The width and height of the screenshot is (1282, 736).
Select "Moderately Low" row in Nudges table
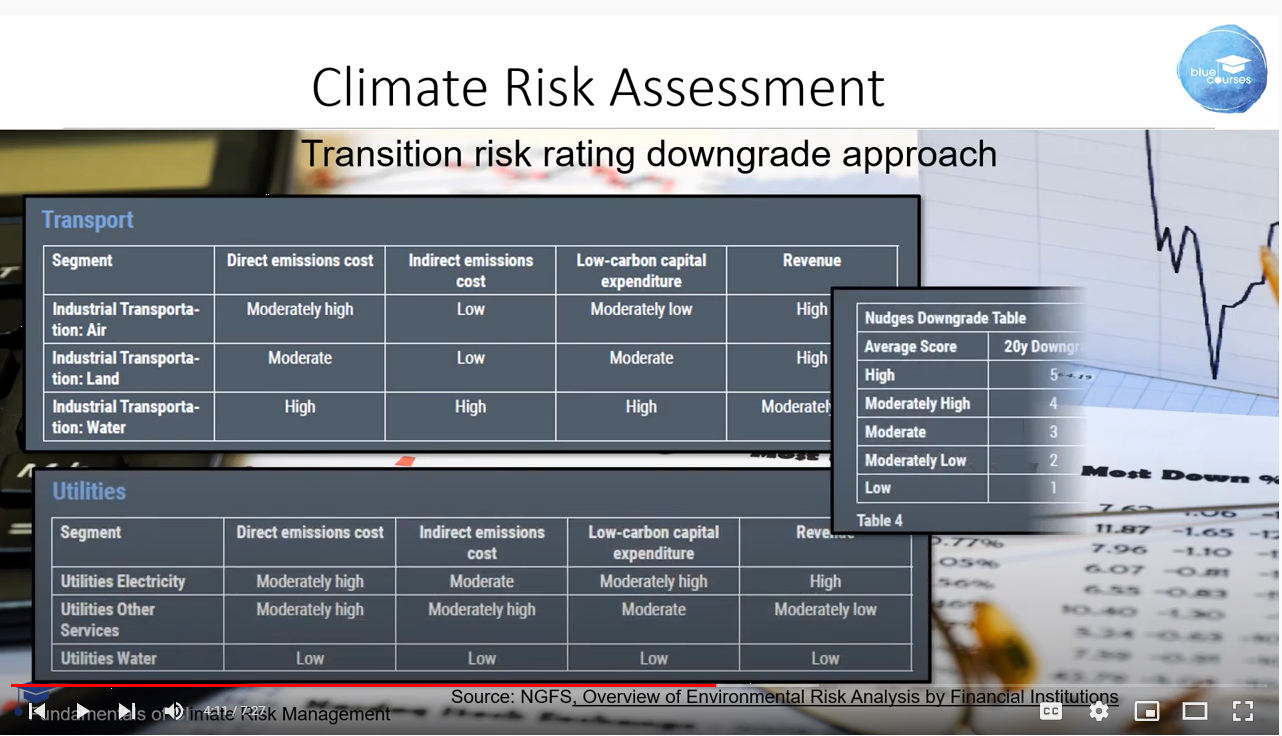click(971, 460)
